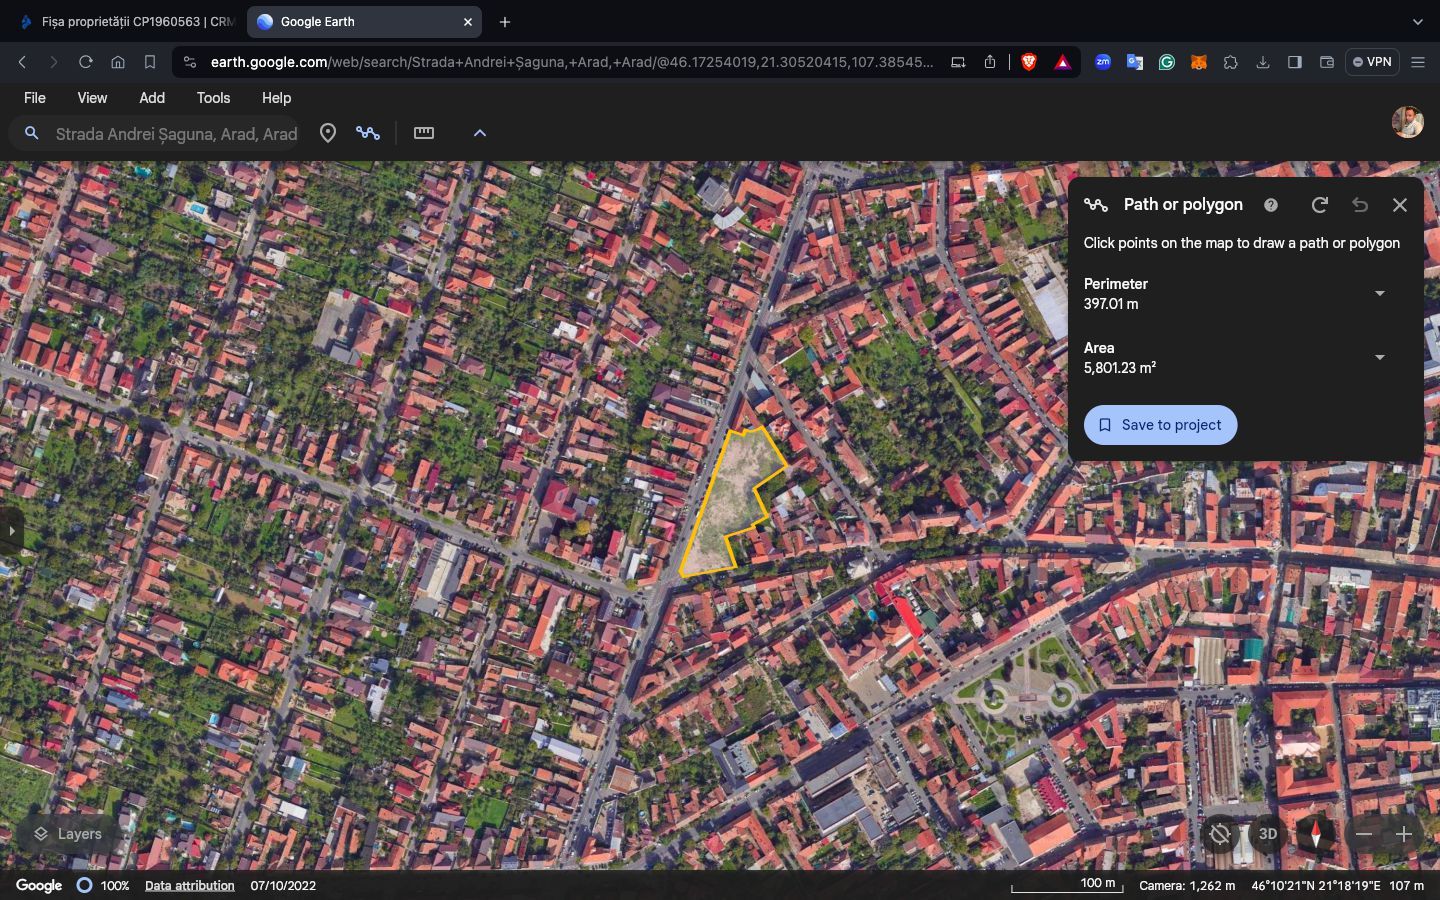Click the compass to reset north

(x=1316, y=834)
